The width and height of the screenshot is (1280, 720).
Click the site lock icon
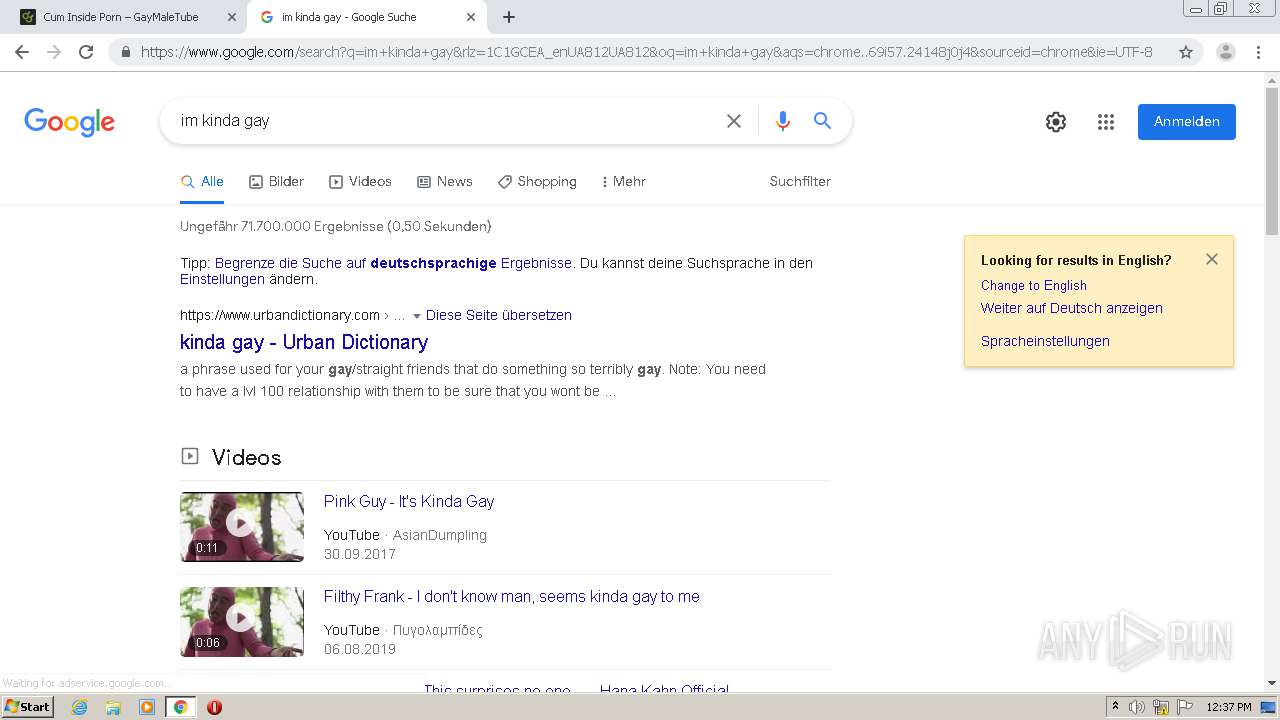point(126,52)
